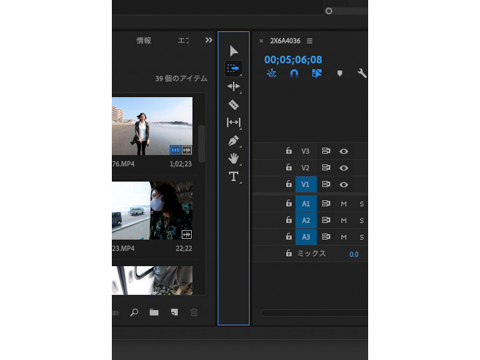Toggle lock on track A1
Viewport: 480px width, 360px height.
[289, 203]
